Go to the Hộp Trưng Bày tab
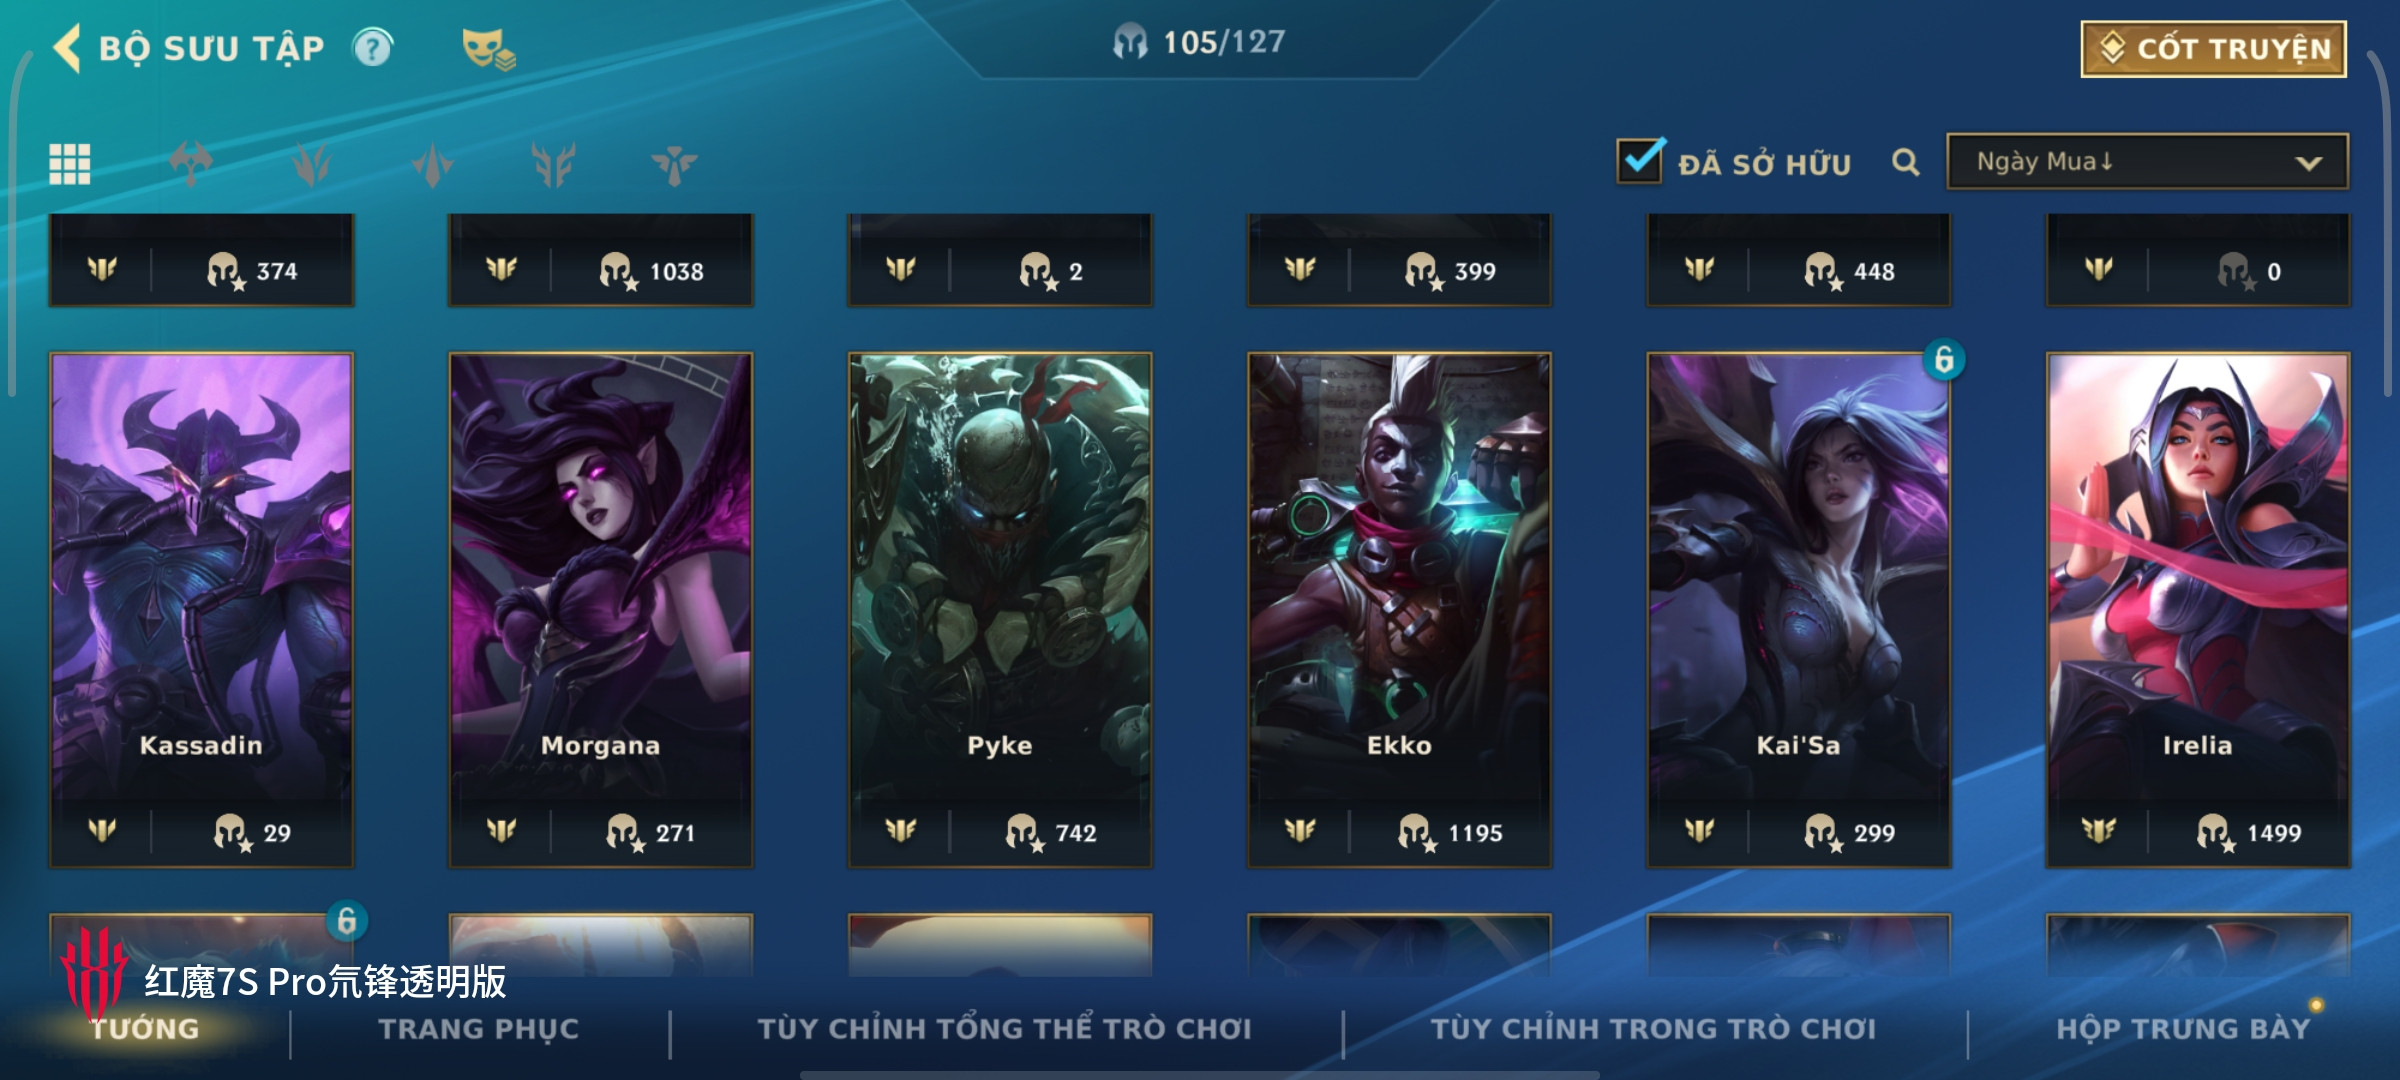This screenshot has width=2400, height=1080. (2183, 1028)
